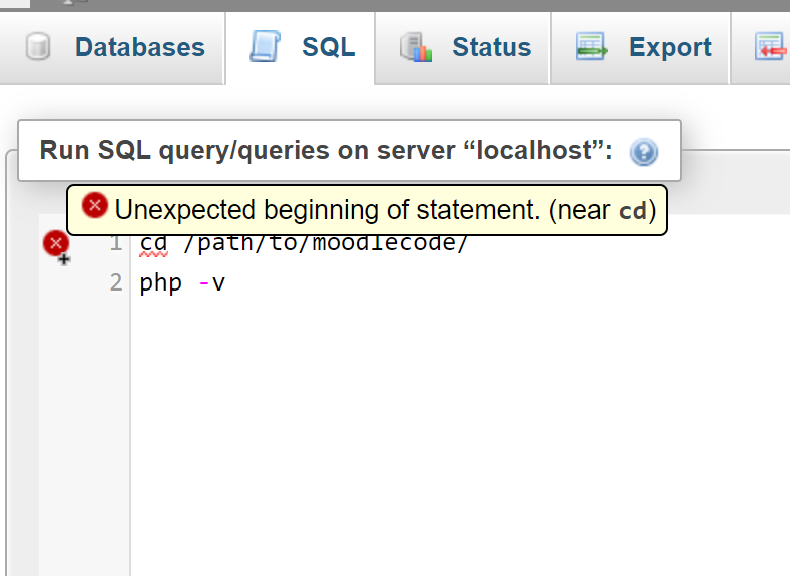Go to the Export tab
This screenshot has width=790, height=576.
(640, 48)
